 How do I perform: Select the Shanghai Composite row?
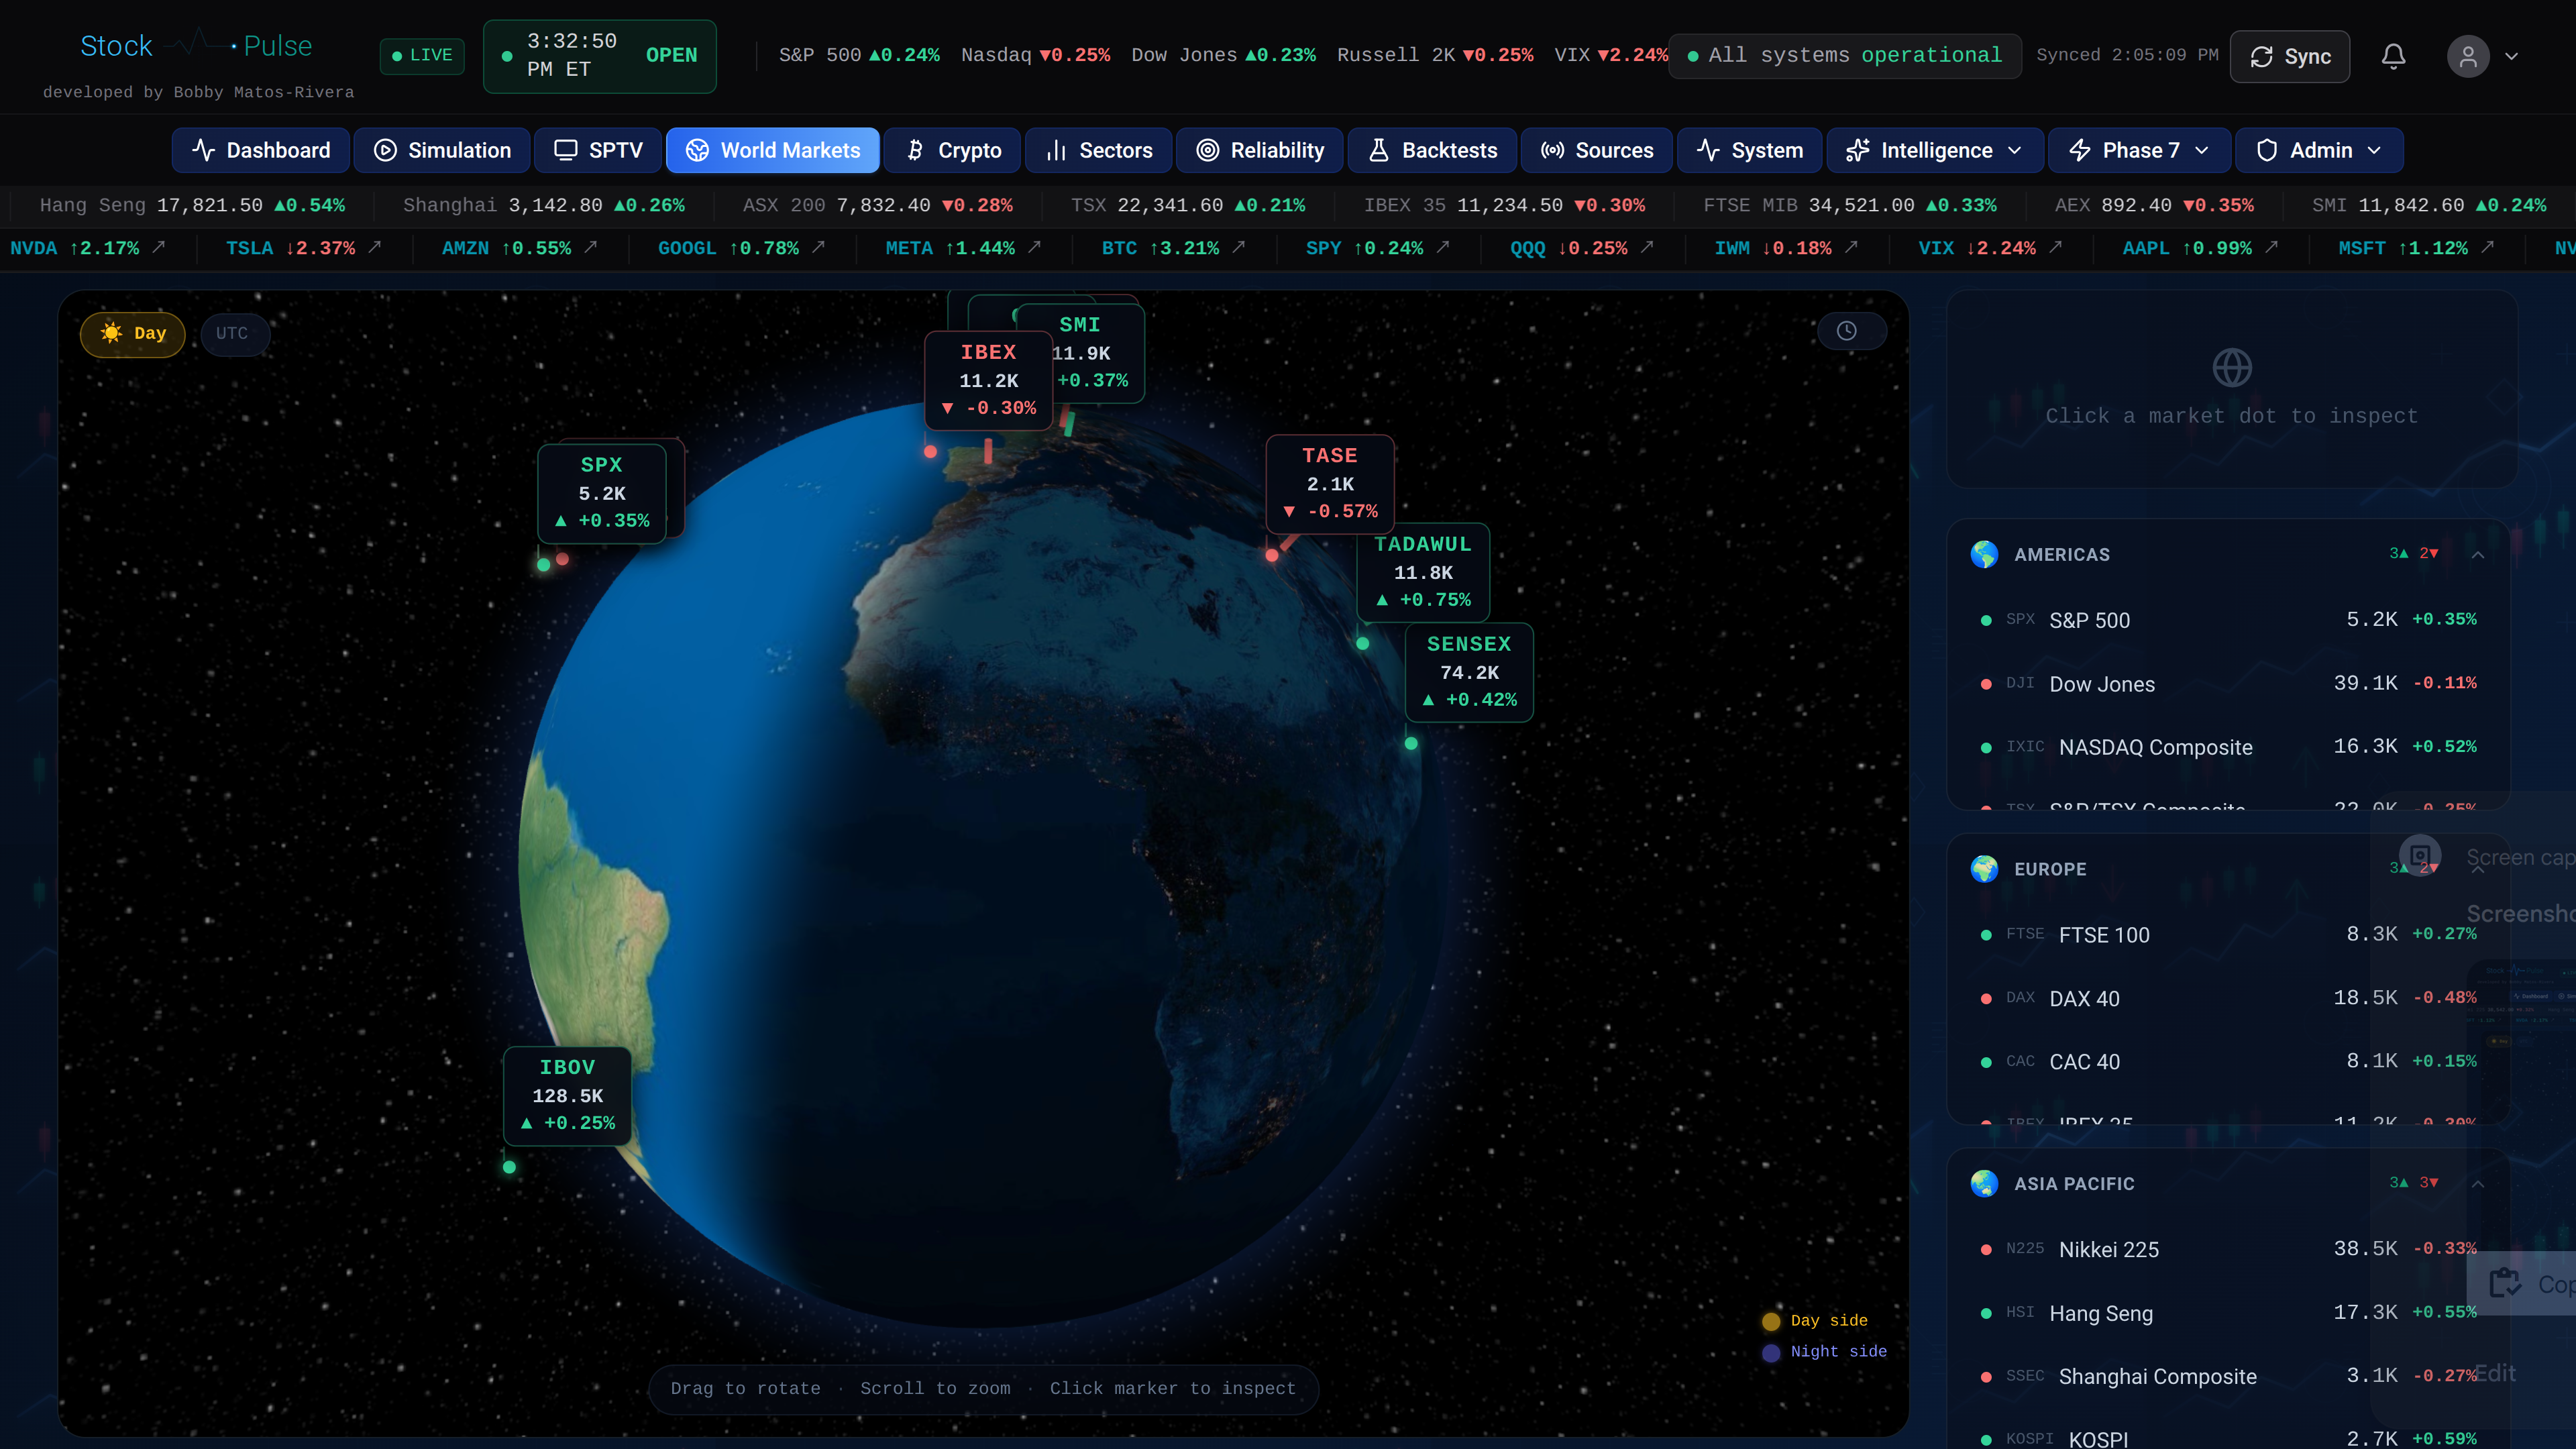click(x=2228, y=1377)
